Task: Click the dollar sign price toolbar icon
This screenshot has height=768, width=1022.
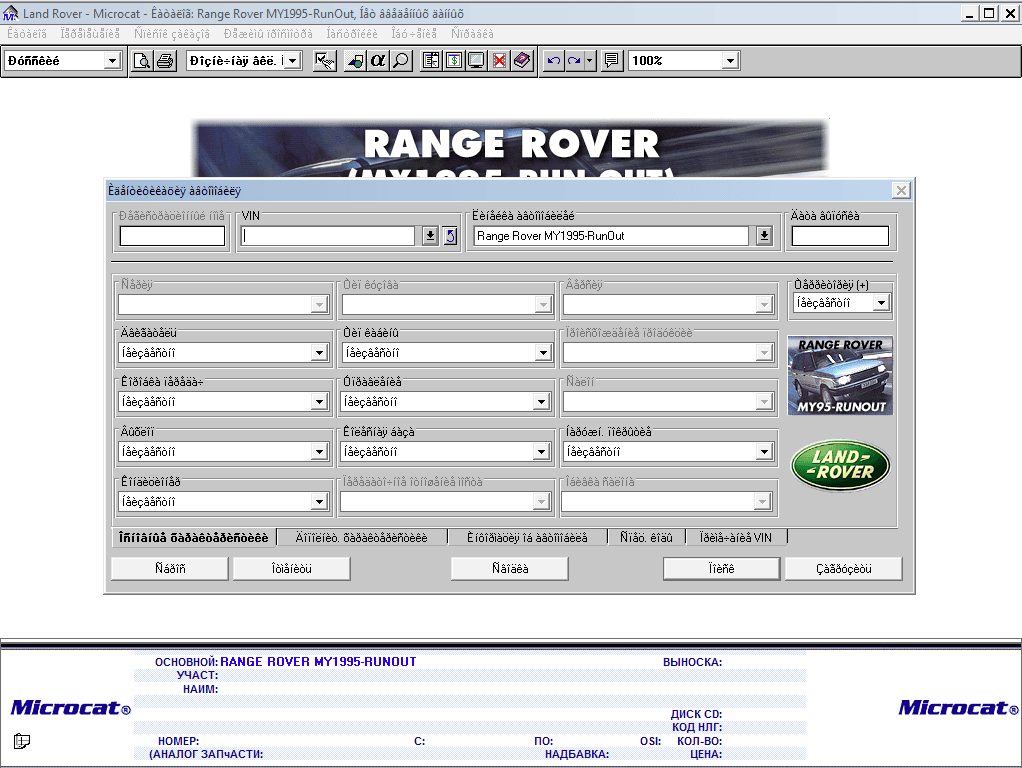Action: (454, 61)
